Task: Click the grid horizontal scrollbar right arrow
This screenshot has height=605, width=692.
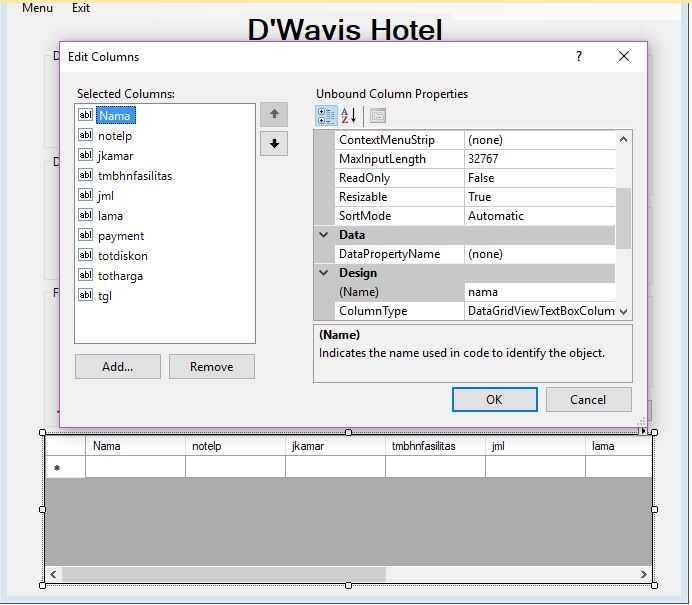Action: click(644, 574)
